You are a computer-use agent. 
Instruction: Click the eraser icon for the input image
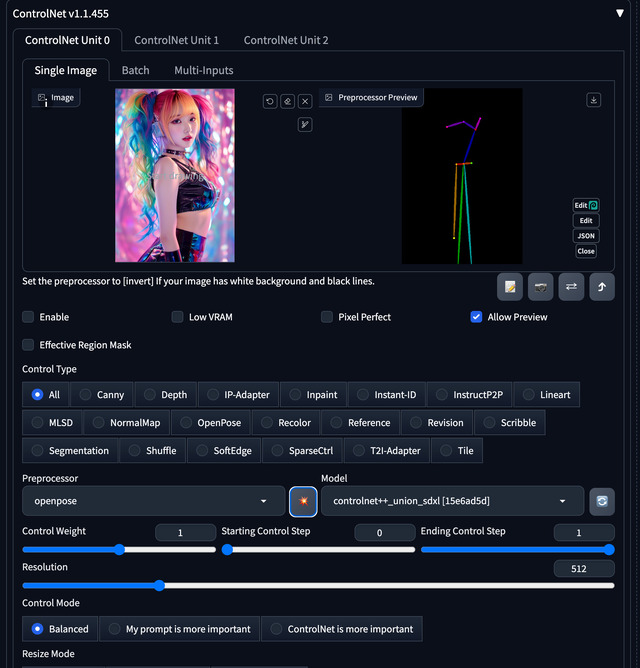287,101
